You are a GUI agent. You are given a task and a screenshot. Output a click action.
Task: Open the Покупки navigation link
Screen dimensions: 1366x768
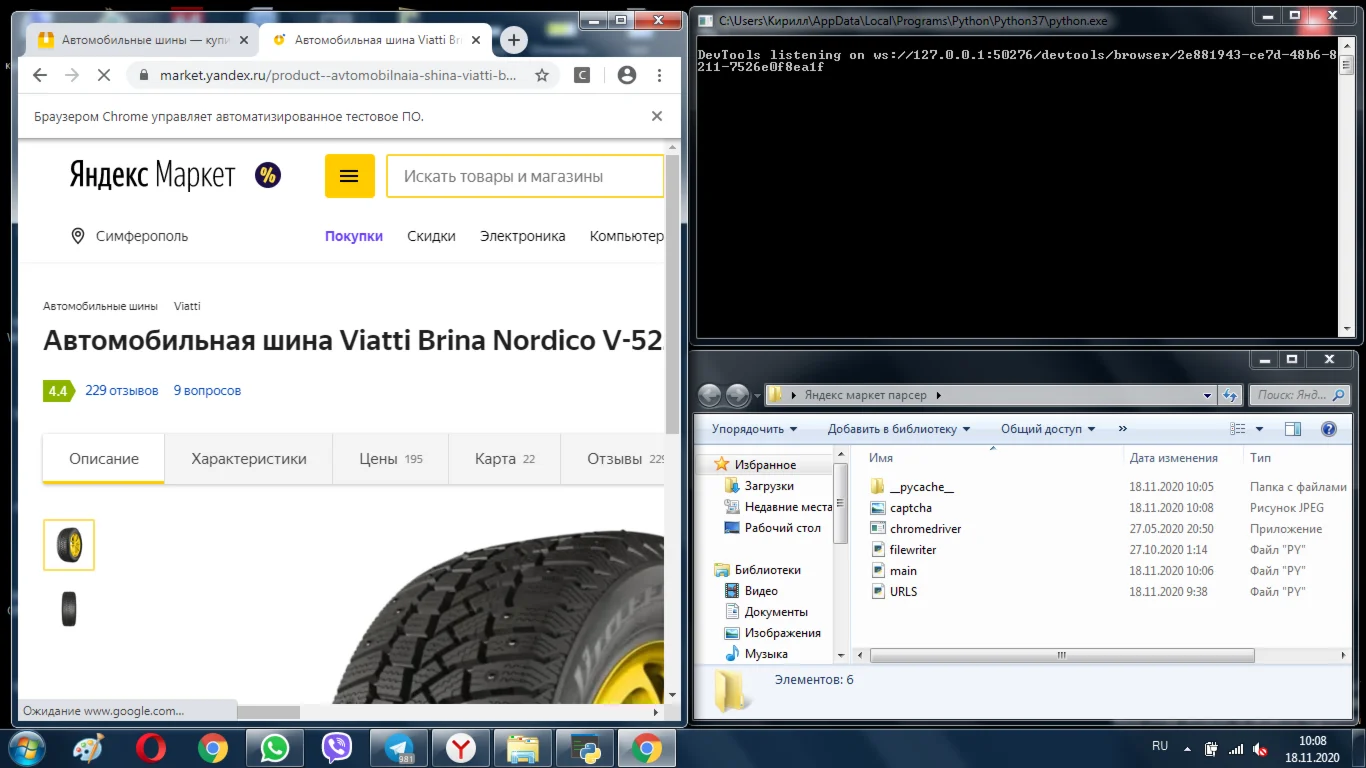[x=354, y=236]
